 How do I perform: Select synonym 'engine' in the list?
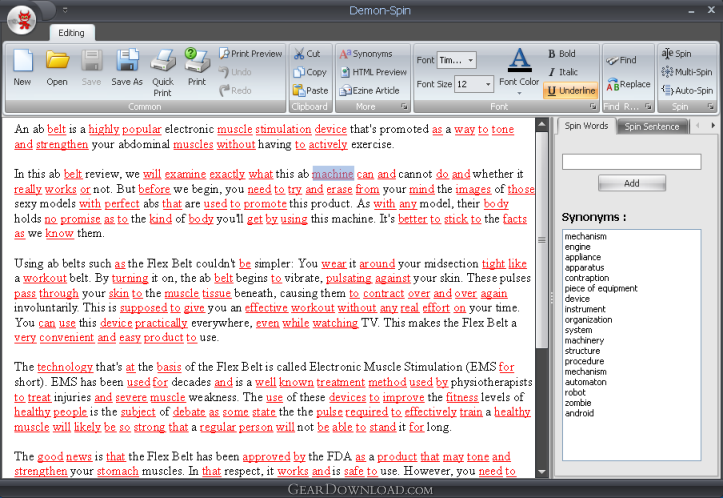click(x=577, y=247)
